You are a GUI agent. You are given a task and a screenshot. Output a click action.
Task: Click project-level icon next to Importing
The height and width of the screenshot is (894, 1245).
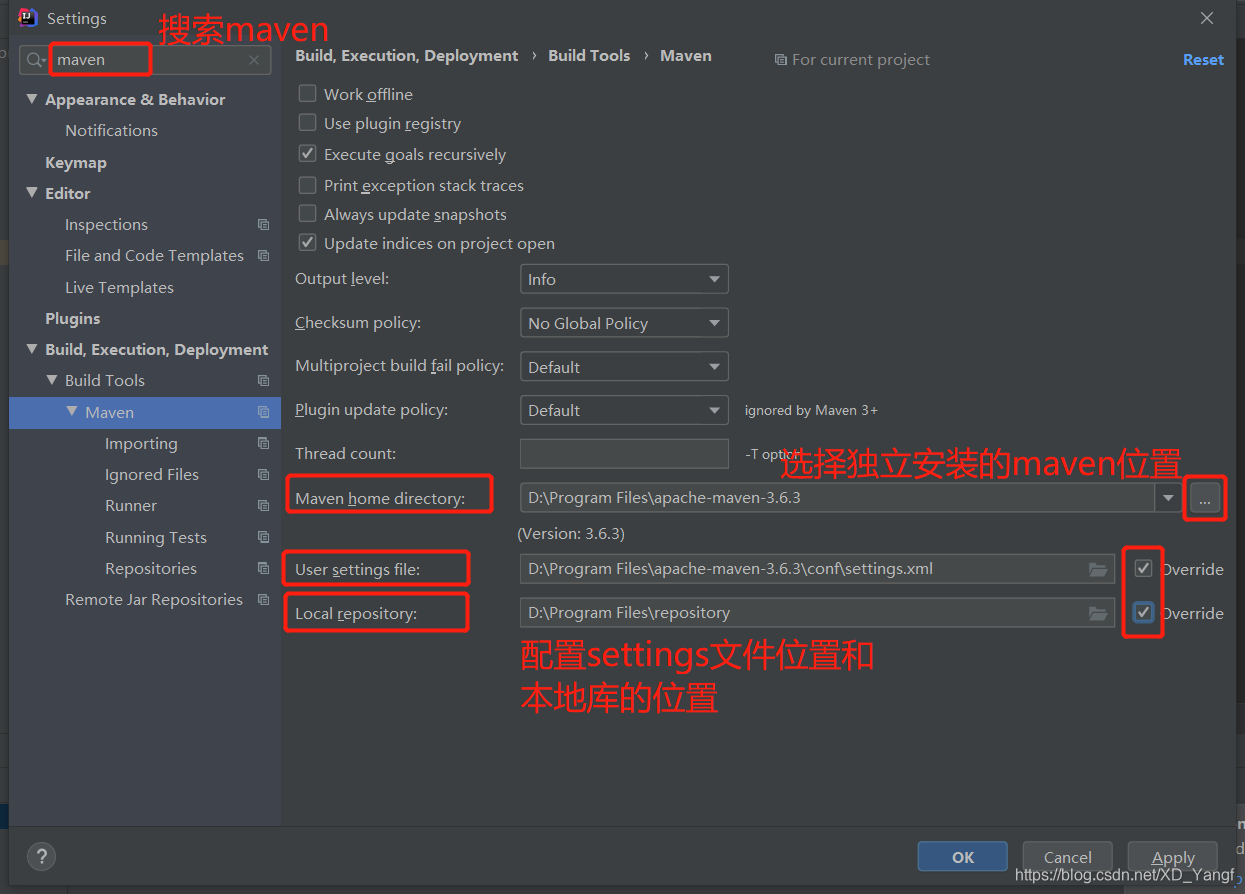pyautogui.click(x=263, y=443)
